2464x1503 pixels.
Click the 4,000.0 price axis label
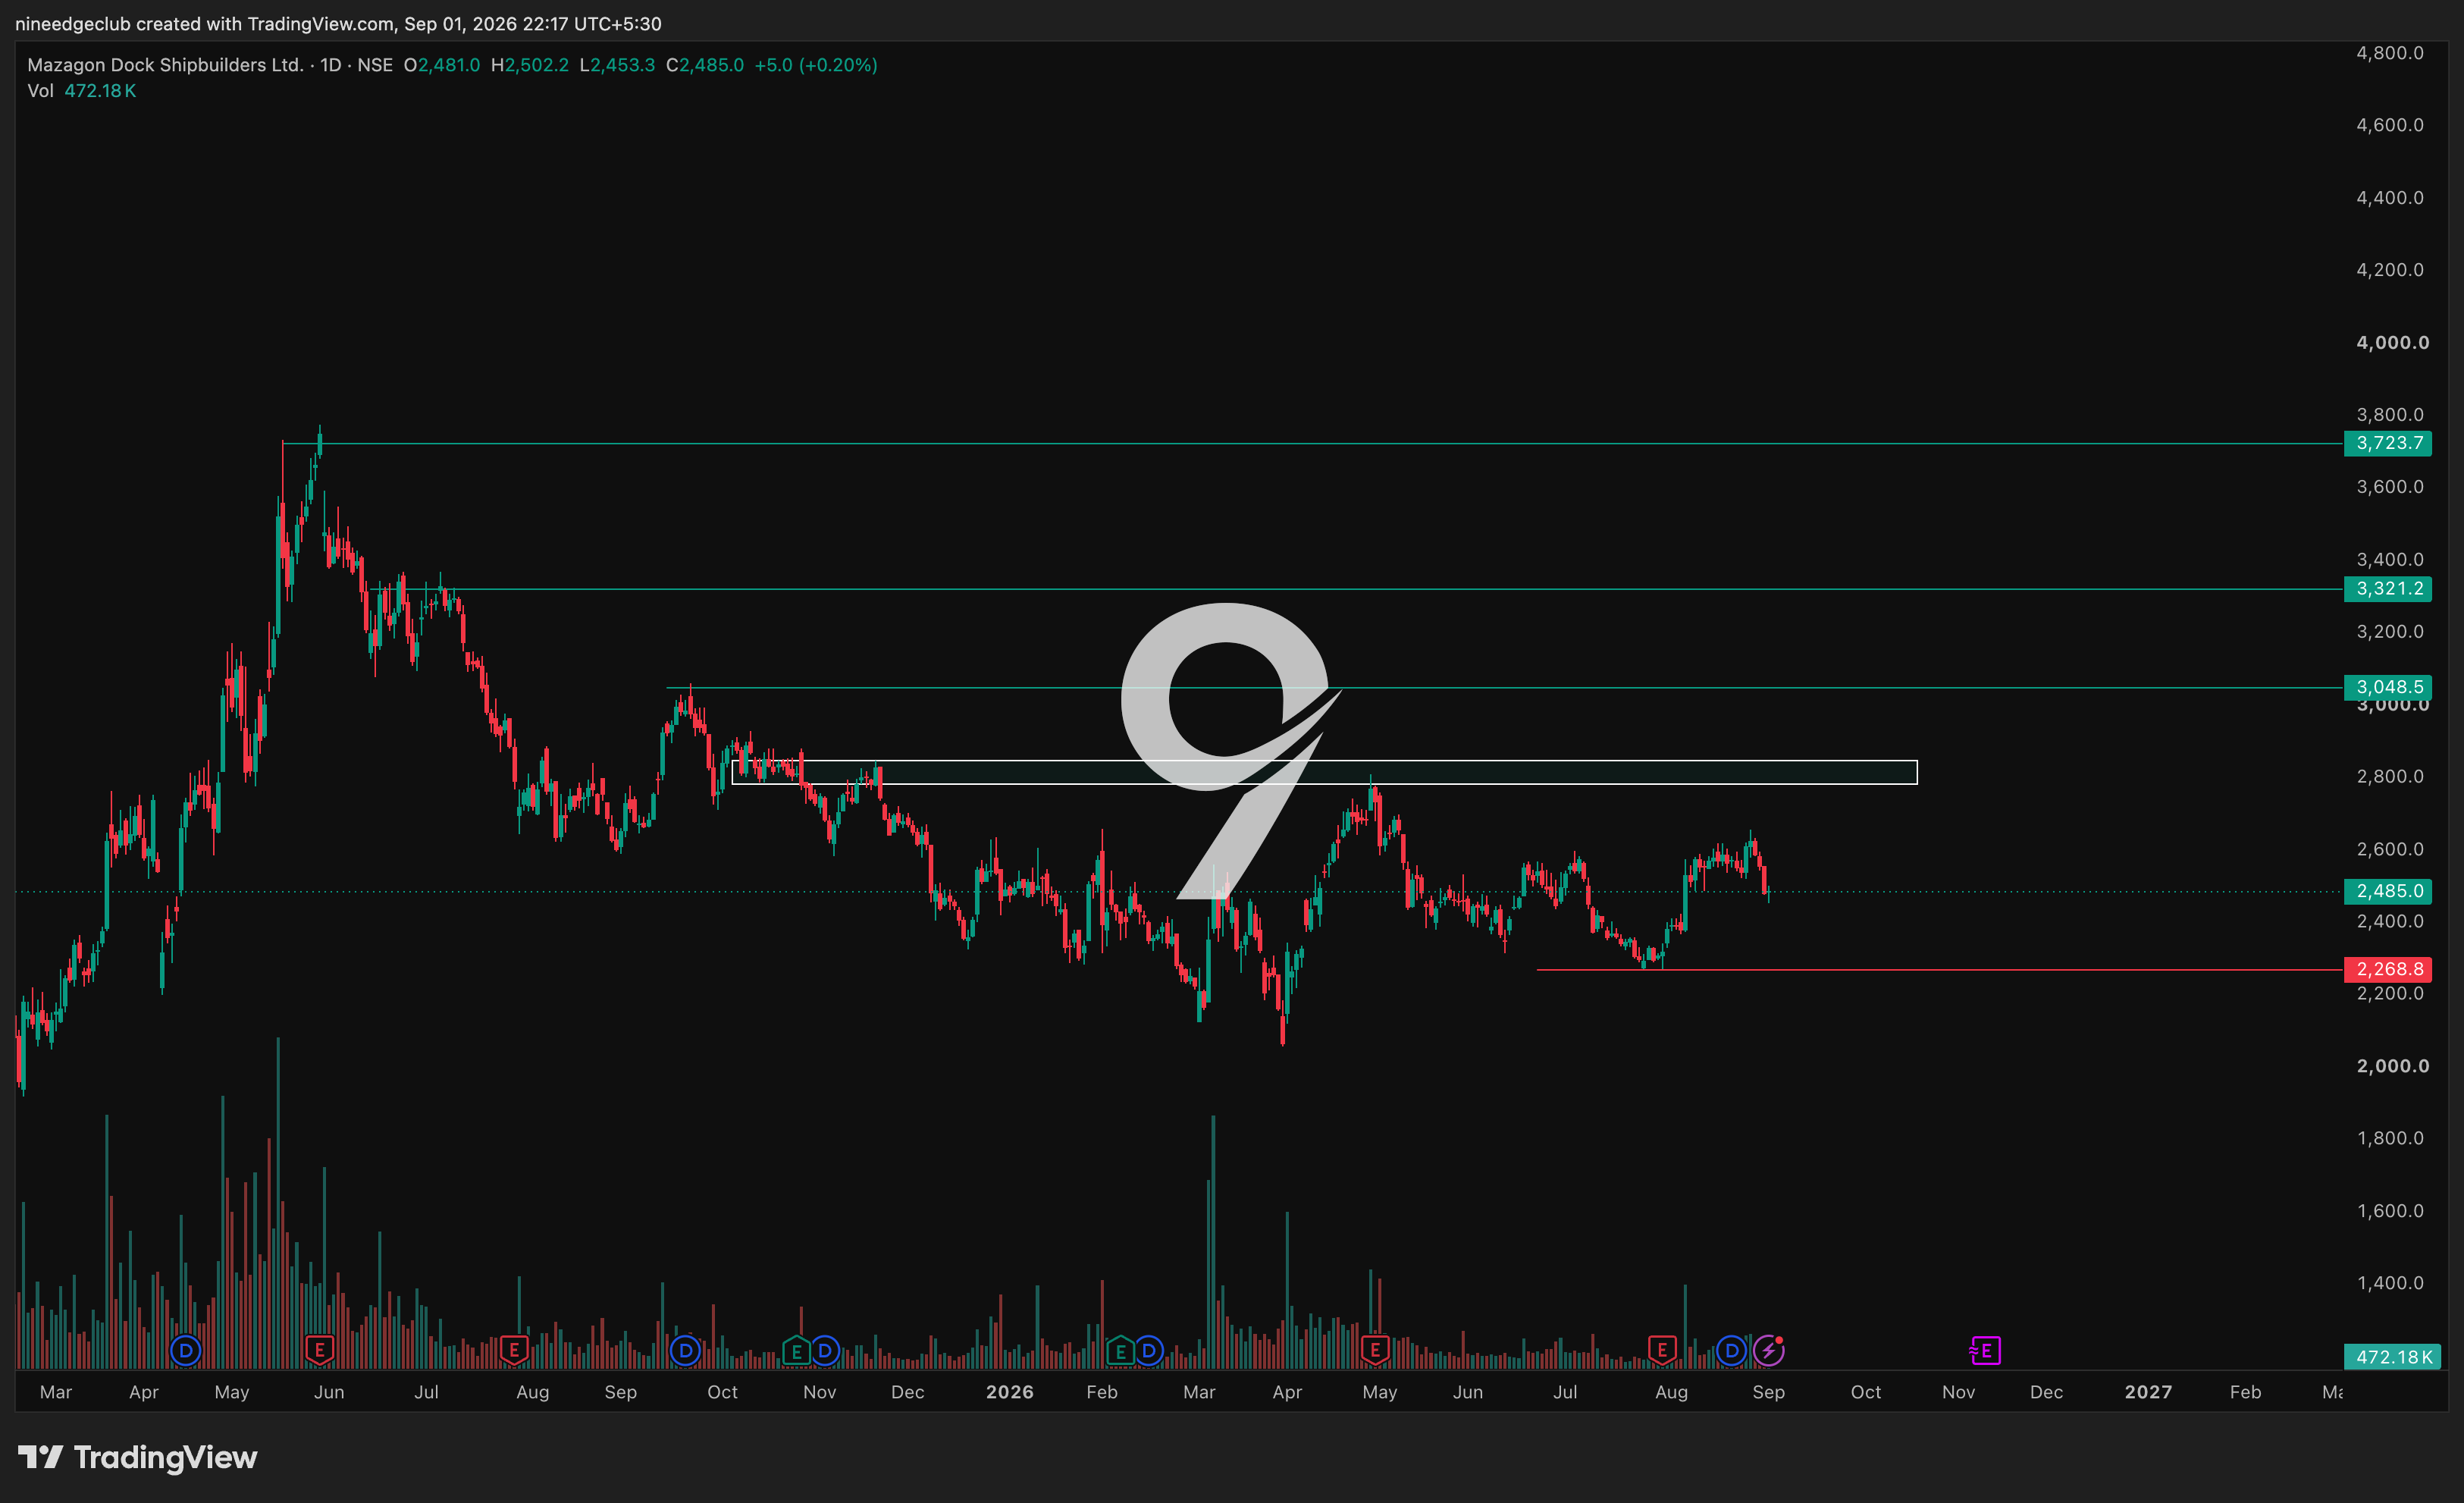point(2392,342)
